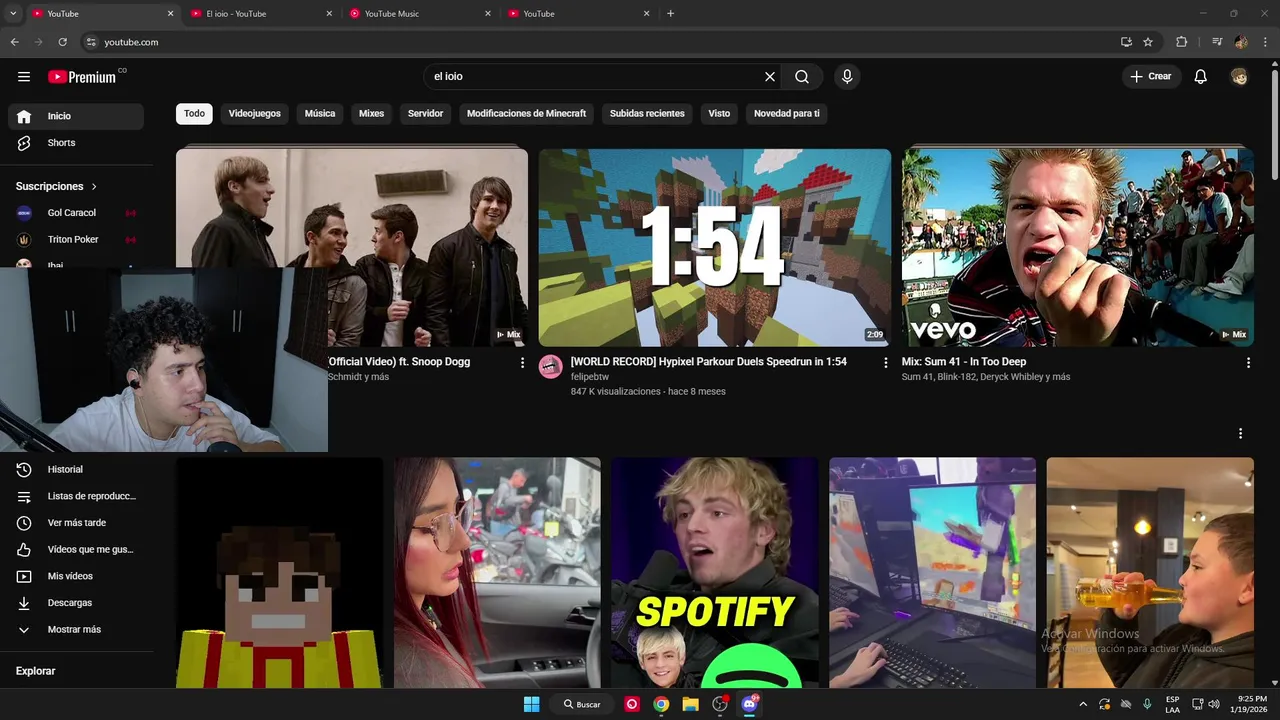1280x720 pixels.
Task: Open Mis videos in the sidebar
Action: click(x=76, y=576)
